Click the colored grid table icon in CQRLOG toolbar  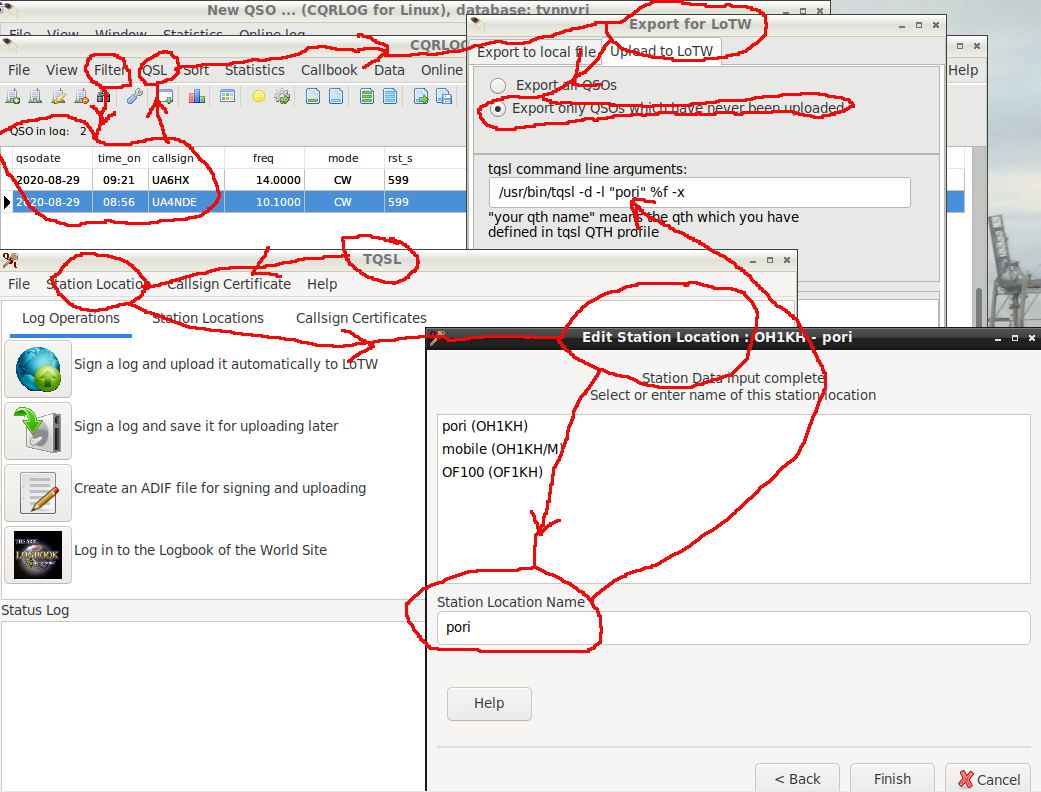point(227,97)
